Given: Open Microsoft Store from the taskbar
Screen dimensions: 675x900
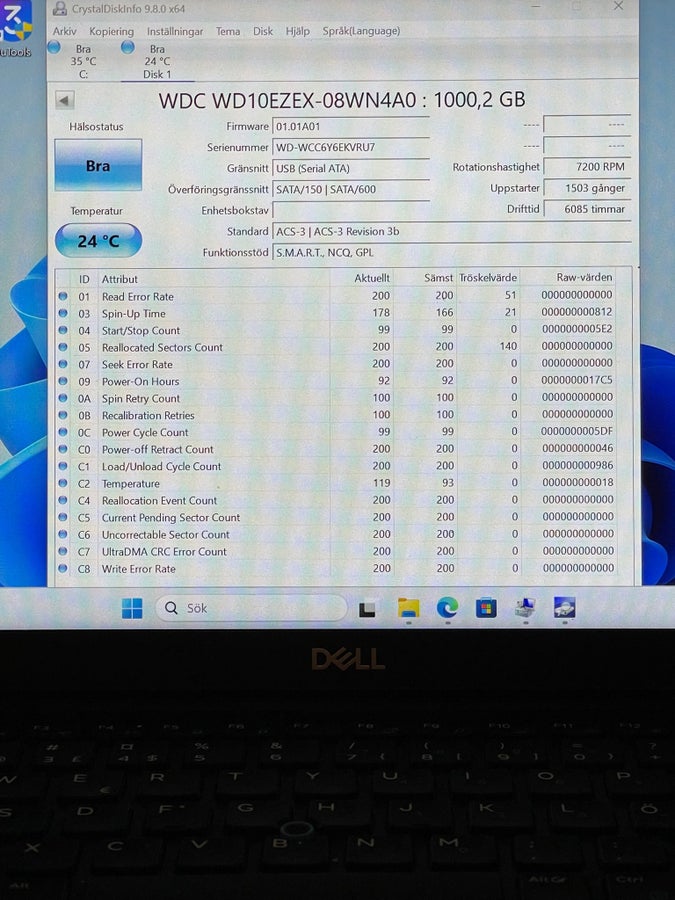Looking at the screenshot, I should pyautogui.click(x=486, y=607).
